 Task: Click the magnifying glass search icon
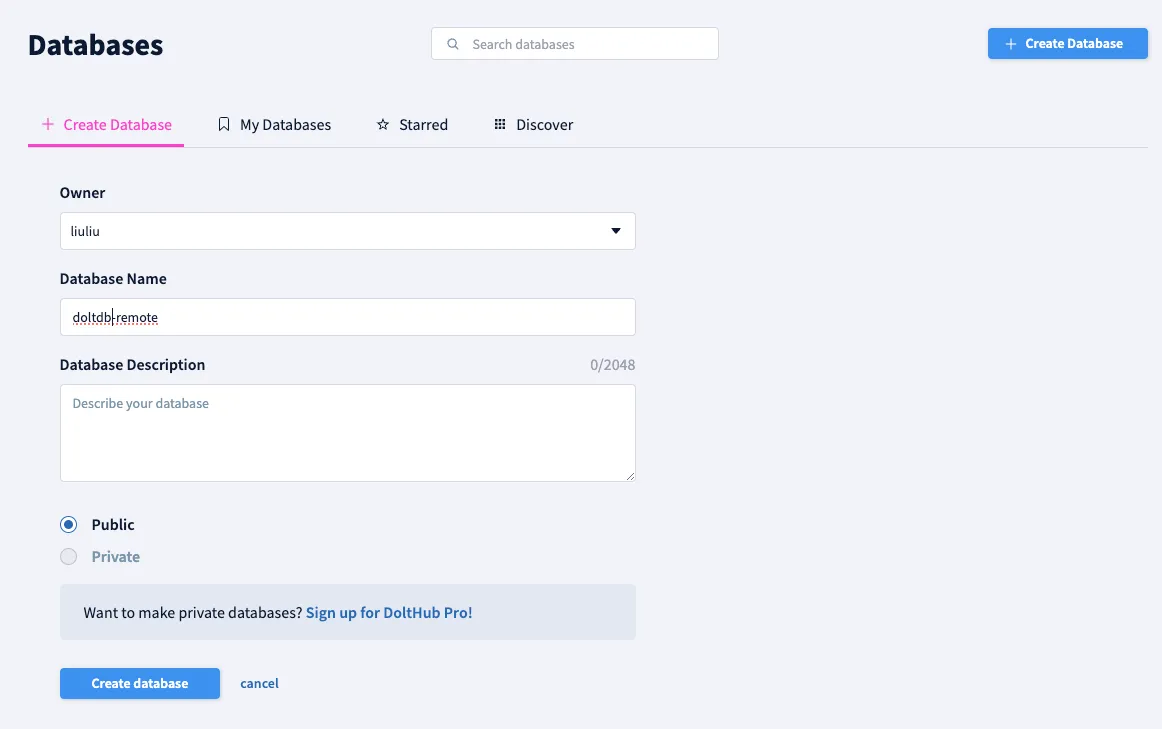tap(452, 44)
